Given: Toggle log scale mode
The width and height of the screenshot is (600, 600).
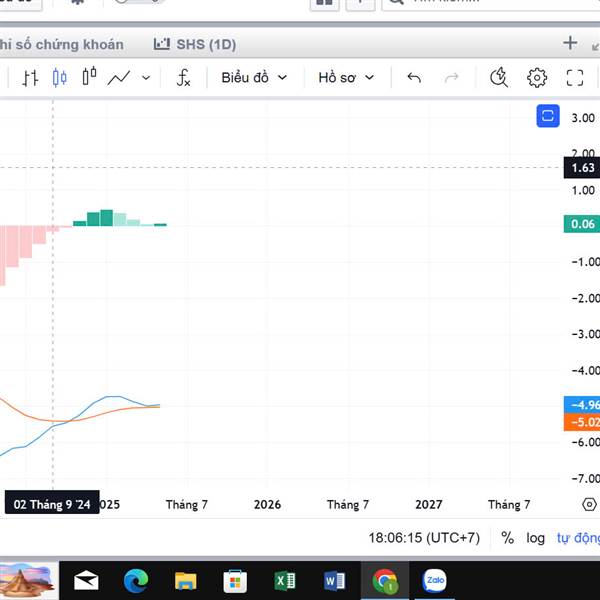Looking at the screenshot, I should (x=535, y=538).
